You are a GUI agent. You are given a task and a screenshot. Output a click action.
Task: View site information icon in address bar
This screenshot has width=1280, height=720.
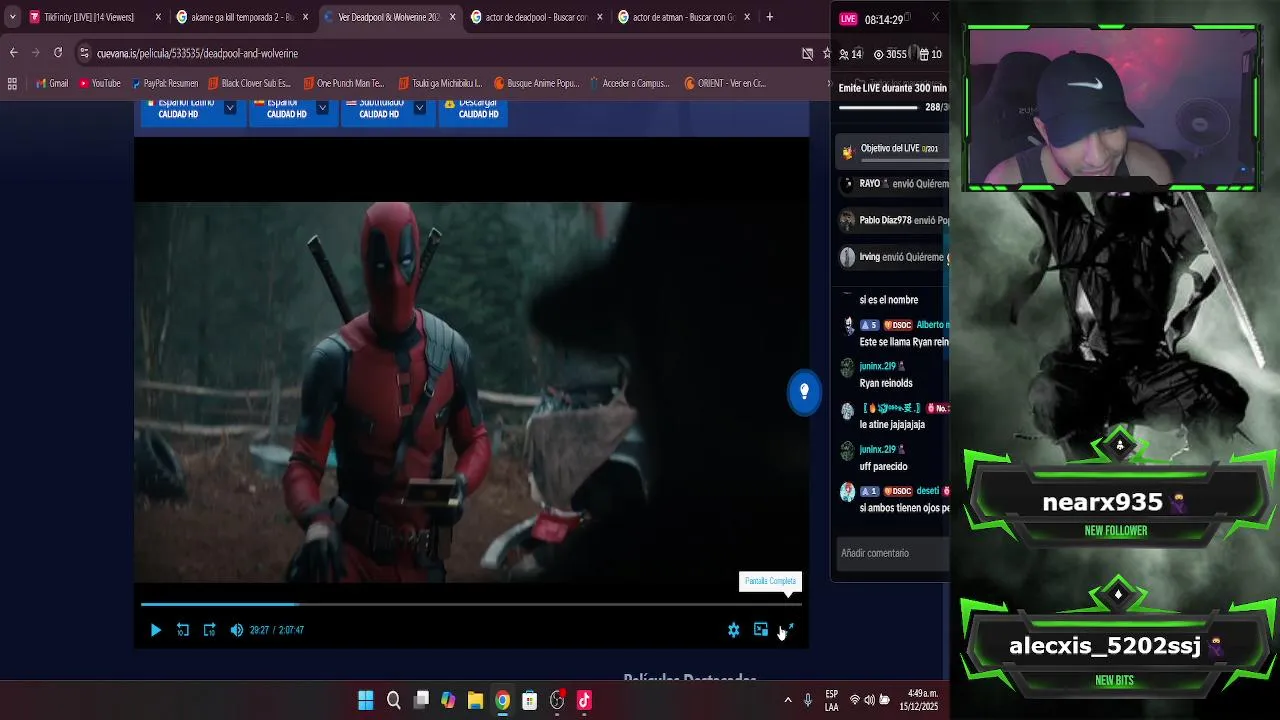click(85, 53)
